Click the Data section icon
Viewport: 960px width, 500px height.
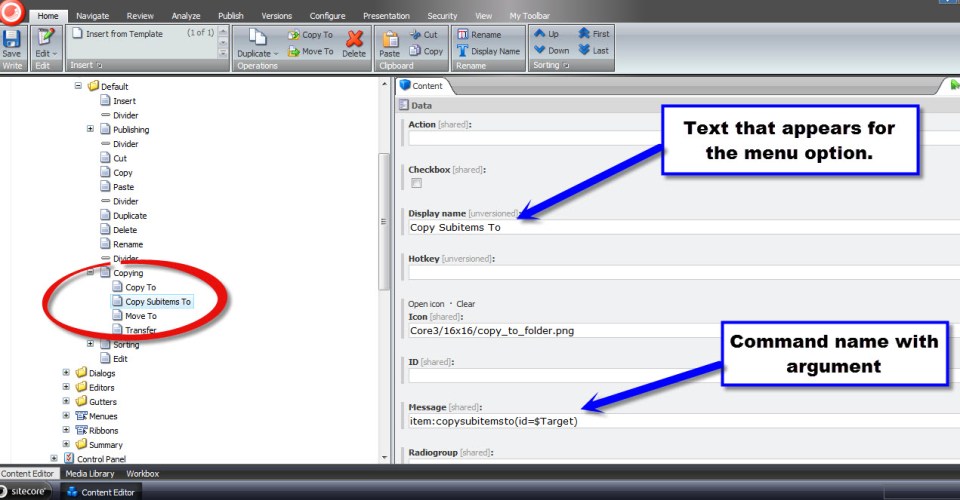(403, 105)
